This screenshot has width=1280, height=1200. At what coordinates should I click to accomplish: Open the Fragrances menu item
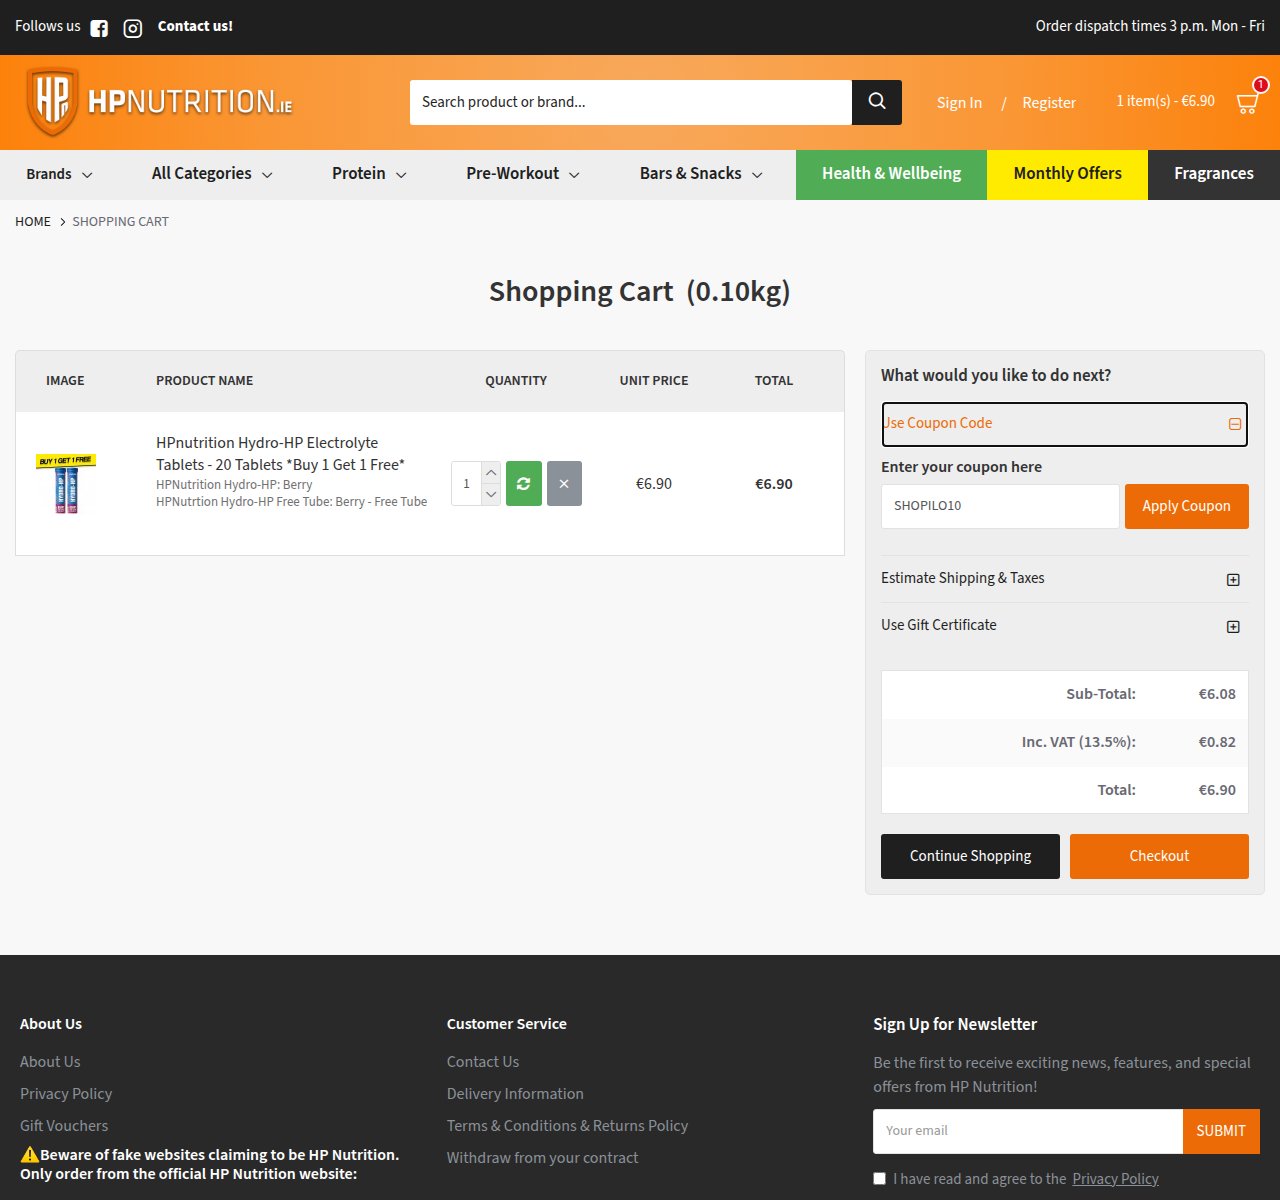pos(1214,174)
